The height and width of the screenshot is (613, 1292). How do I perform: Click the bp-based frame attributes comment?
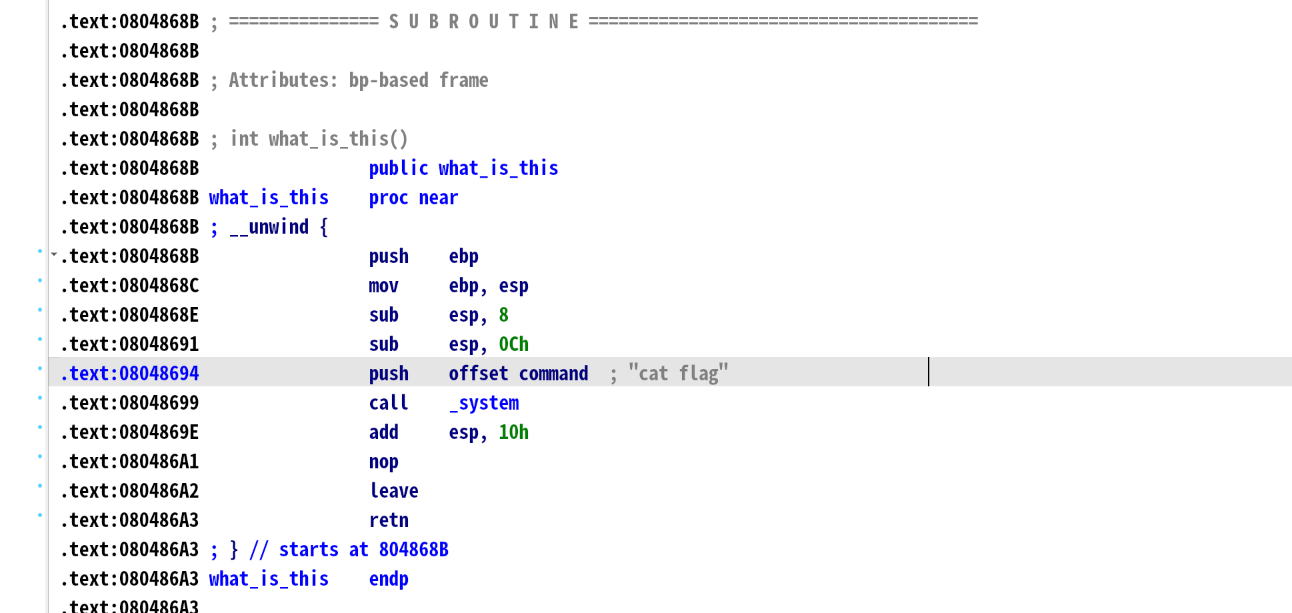[358, 79]
